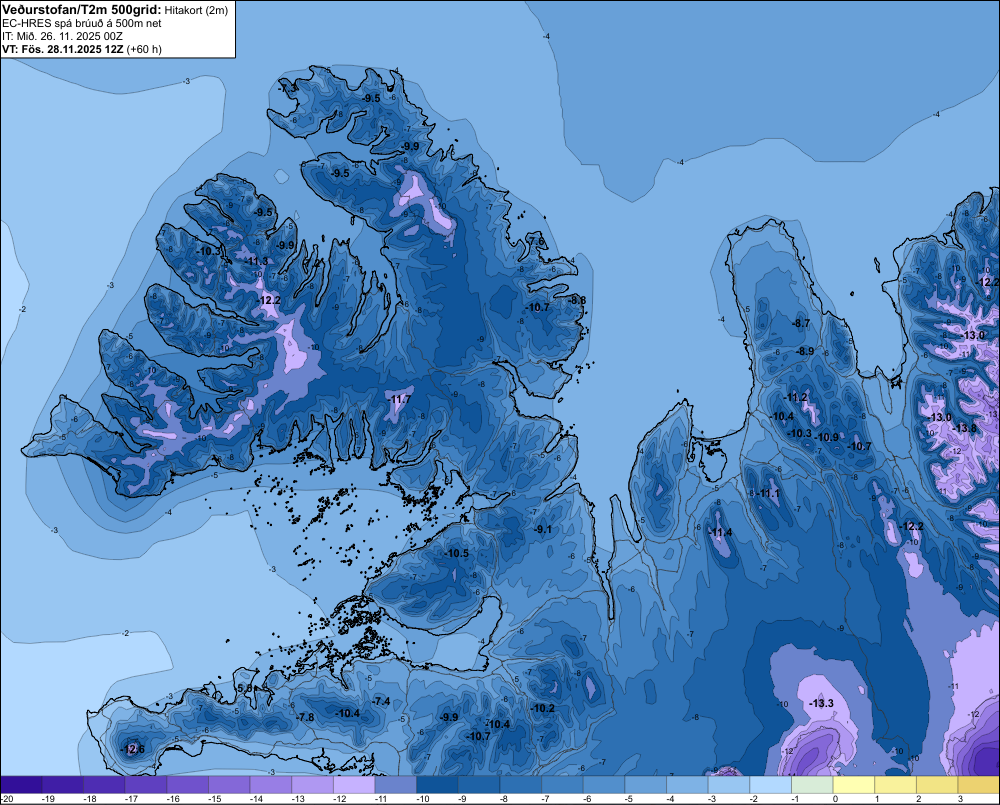Click the 0 label on the color scale

click(x=835, y=799)
